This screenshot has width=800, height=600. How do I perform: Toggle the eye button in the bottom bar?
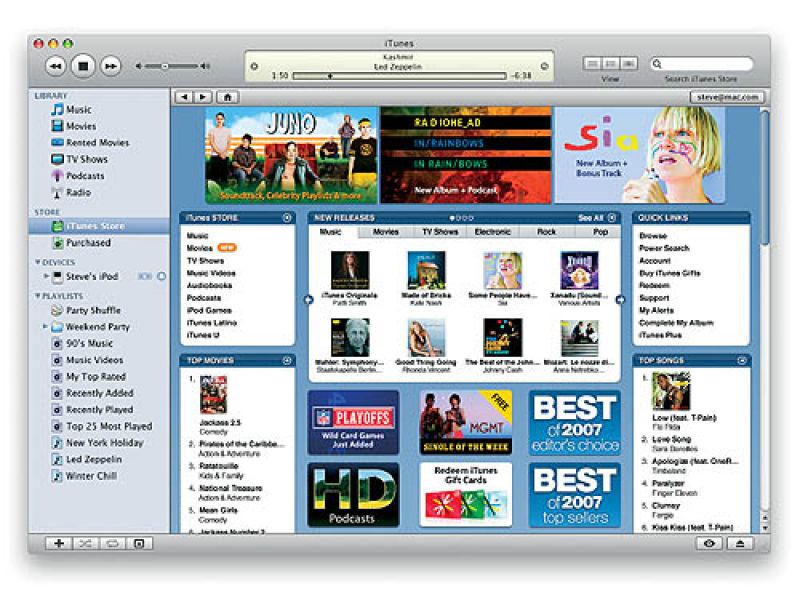click(709, 543)
